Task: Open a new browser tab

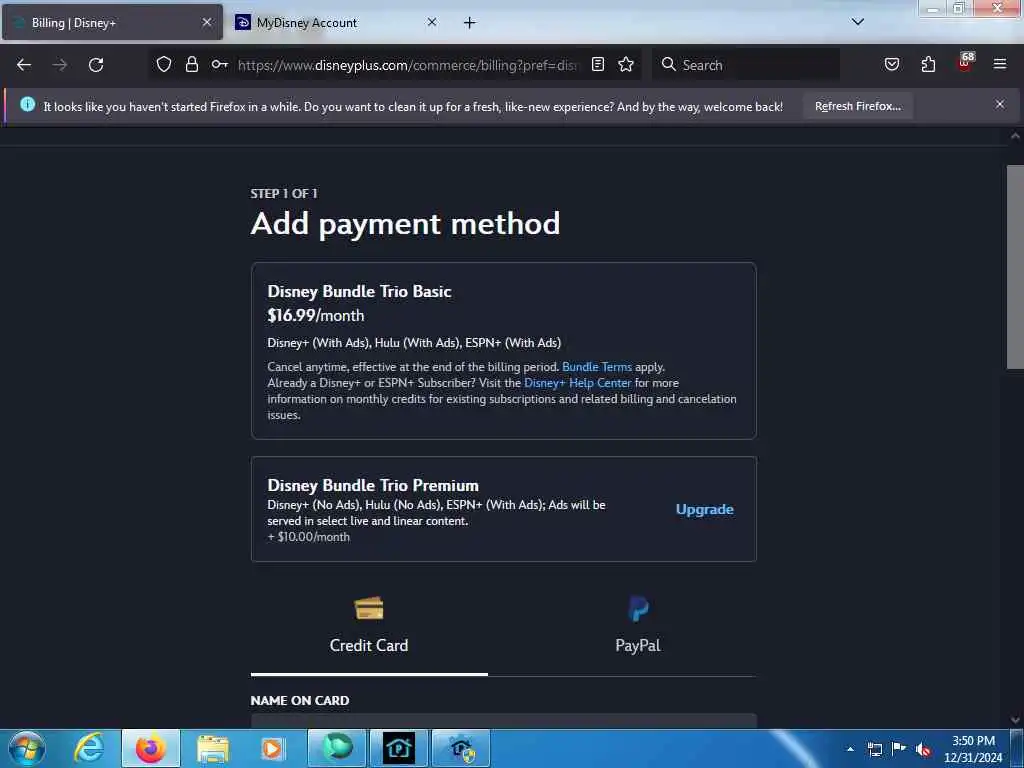Action: 470,23
